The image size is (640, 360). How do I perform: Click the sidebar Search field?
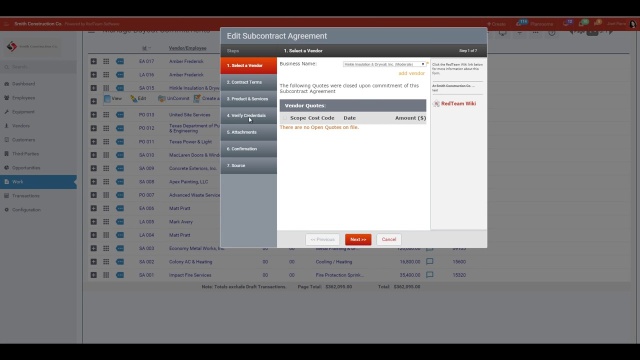pos(38,67)
